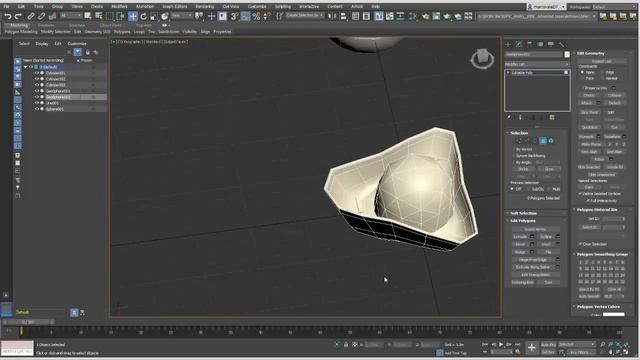
Task: Click the Align tool icon
Action: 343,16
